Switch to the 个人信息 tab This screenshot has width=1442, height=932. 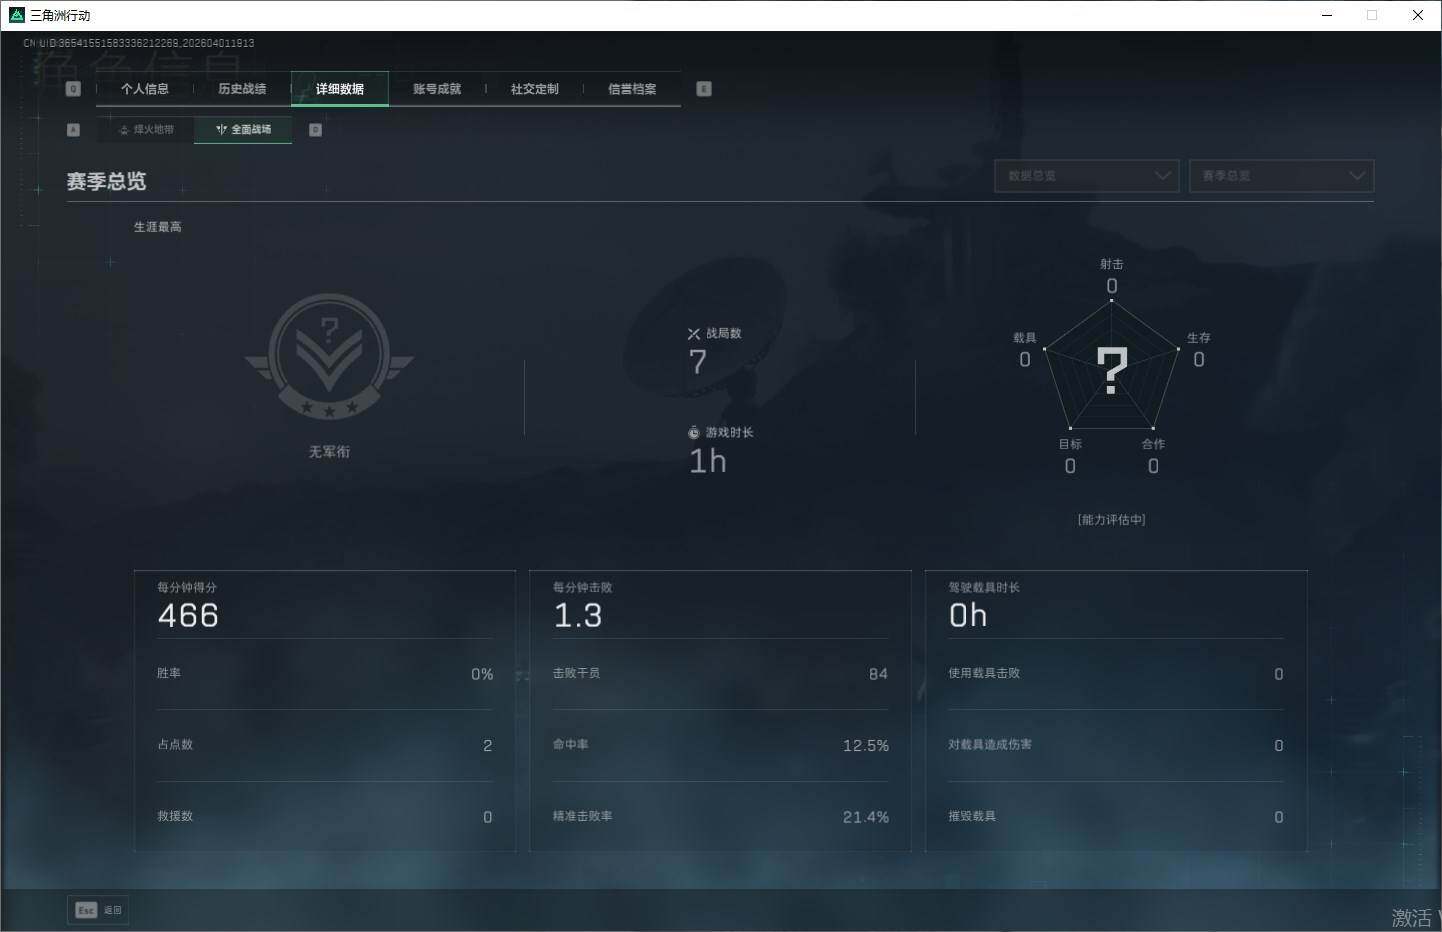(x=145, y=89)
